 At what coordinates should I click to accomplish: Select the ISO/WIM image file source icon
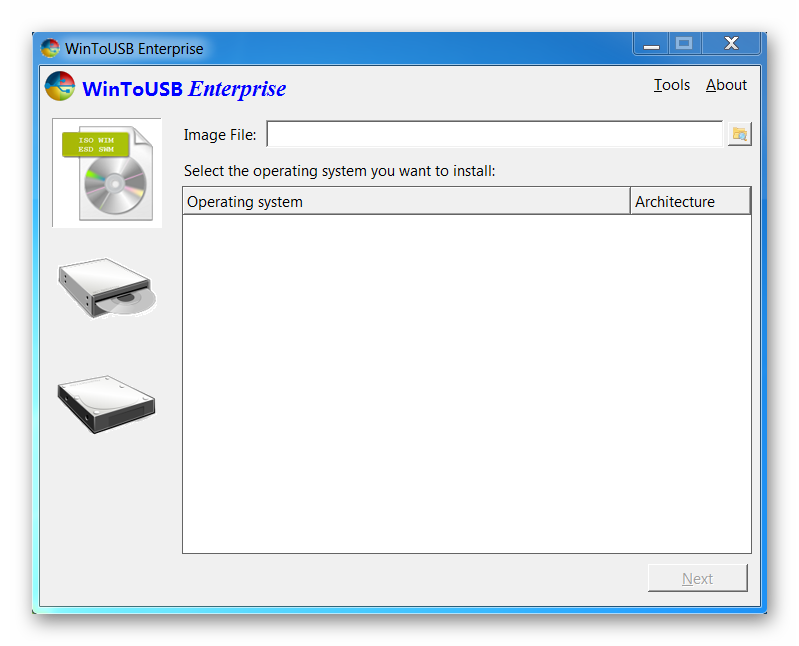click(107, 173)
